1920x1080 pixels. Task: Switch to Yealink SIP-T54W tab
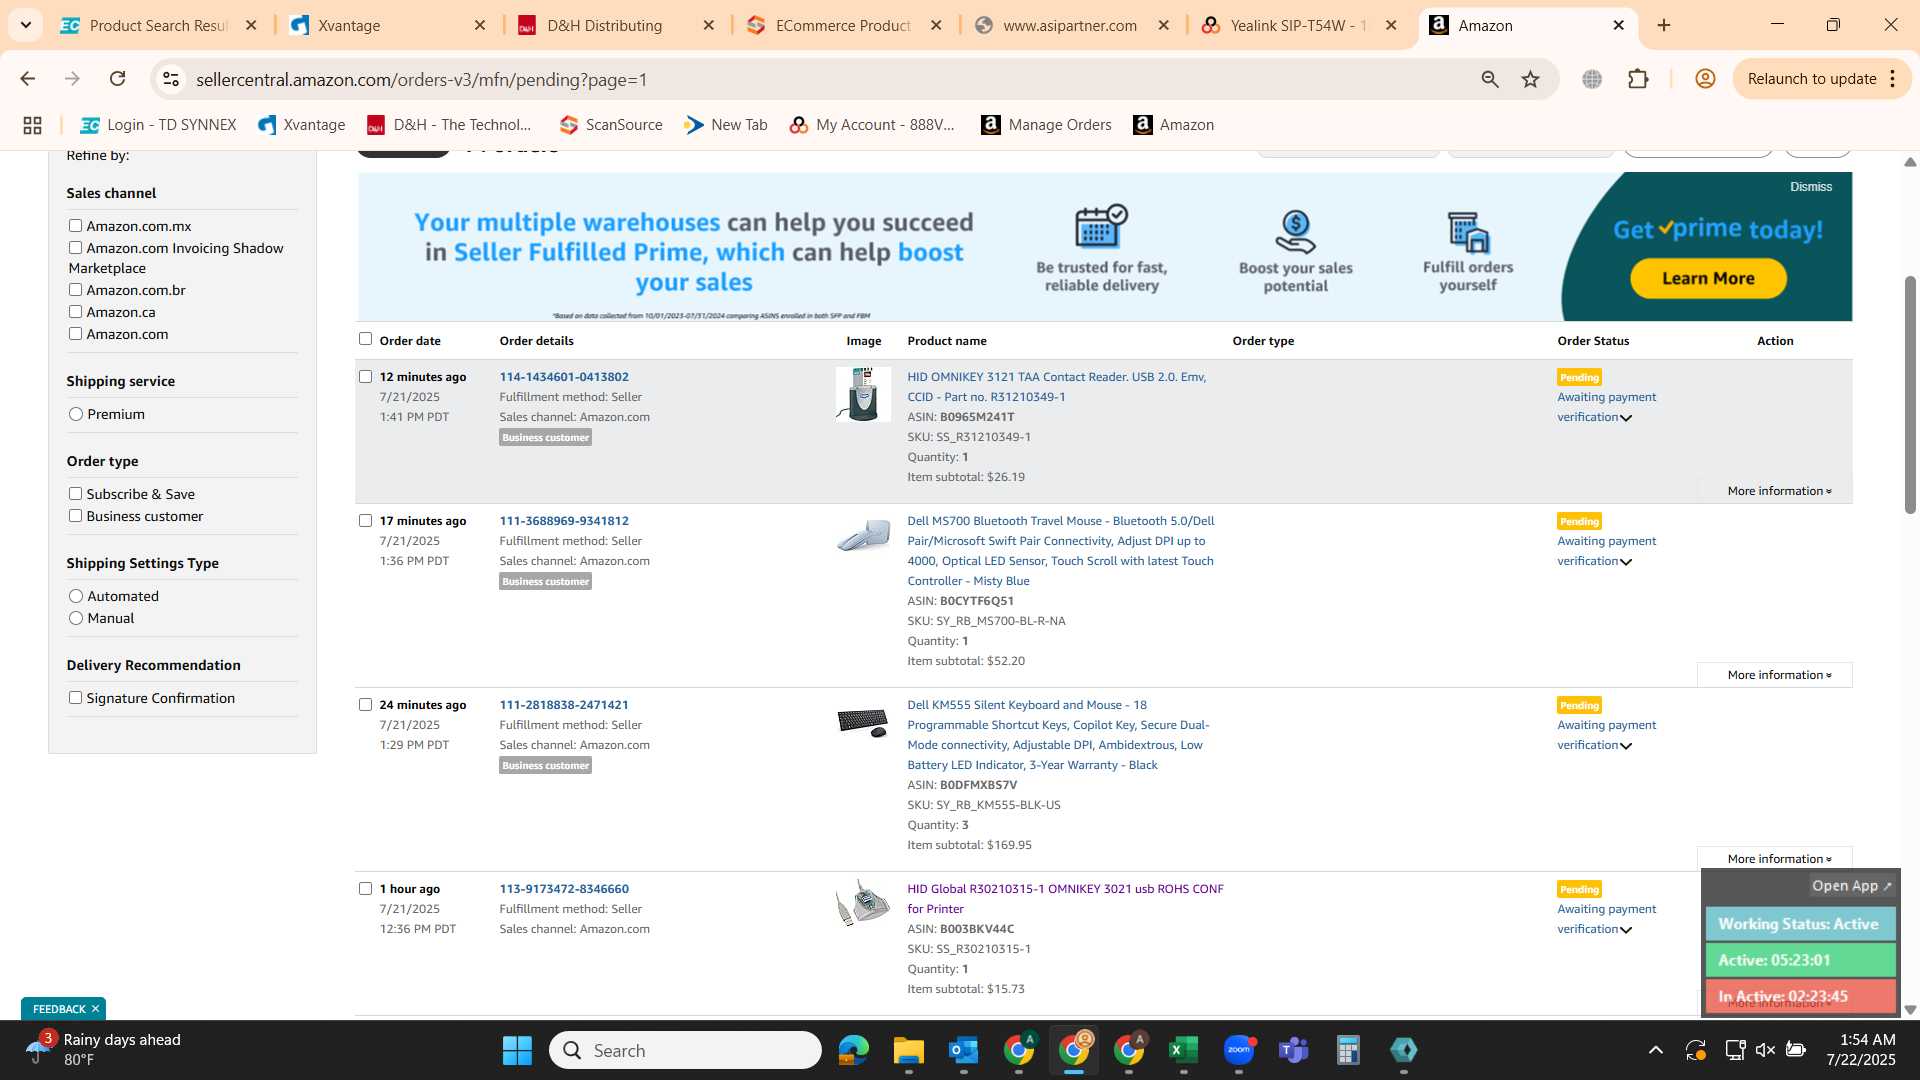click(x=1300, y=25)
